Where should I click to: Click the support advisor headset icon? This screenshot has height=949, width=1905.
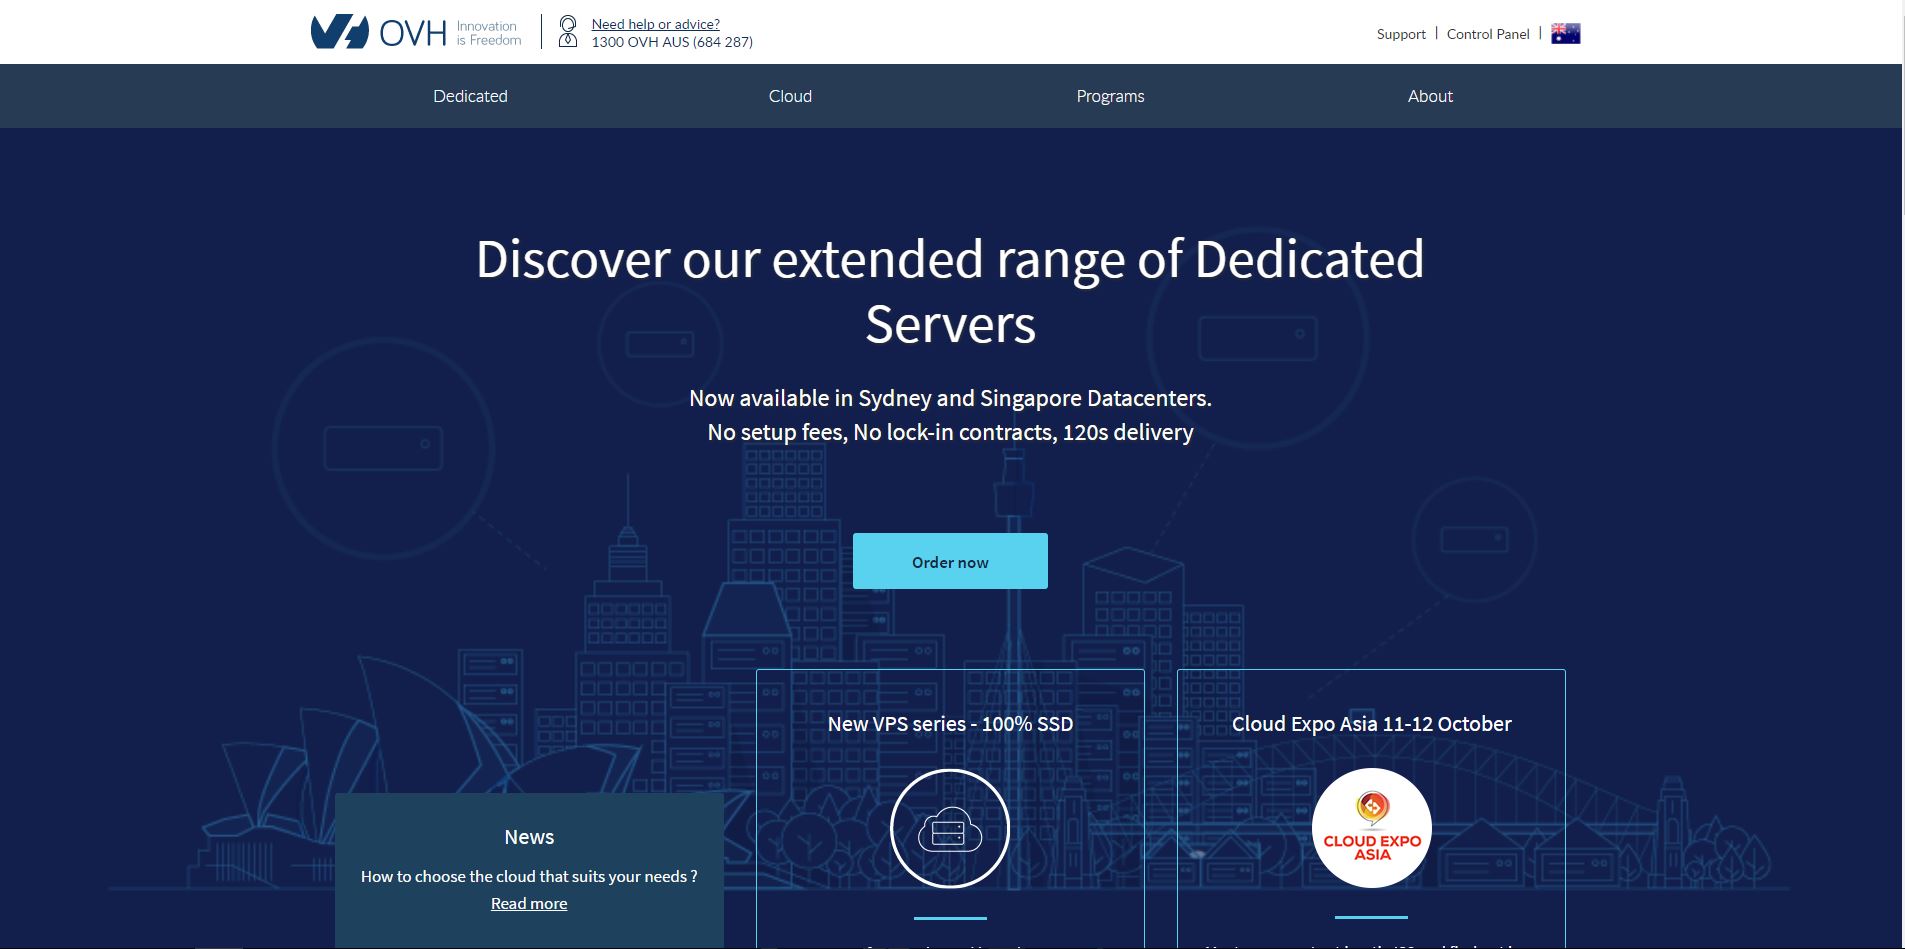tap(568, 32)
